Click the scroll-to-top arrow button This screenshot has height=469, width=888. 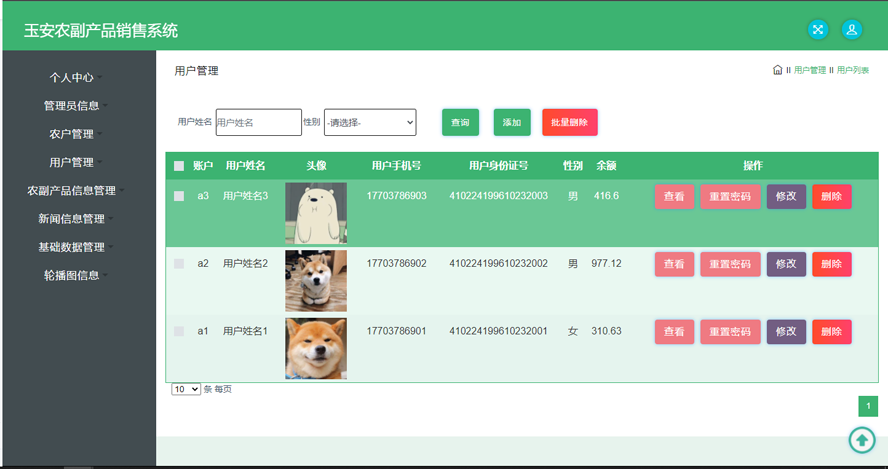[x=862, y=440]
